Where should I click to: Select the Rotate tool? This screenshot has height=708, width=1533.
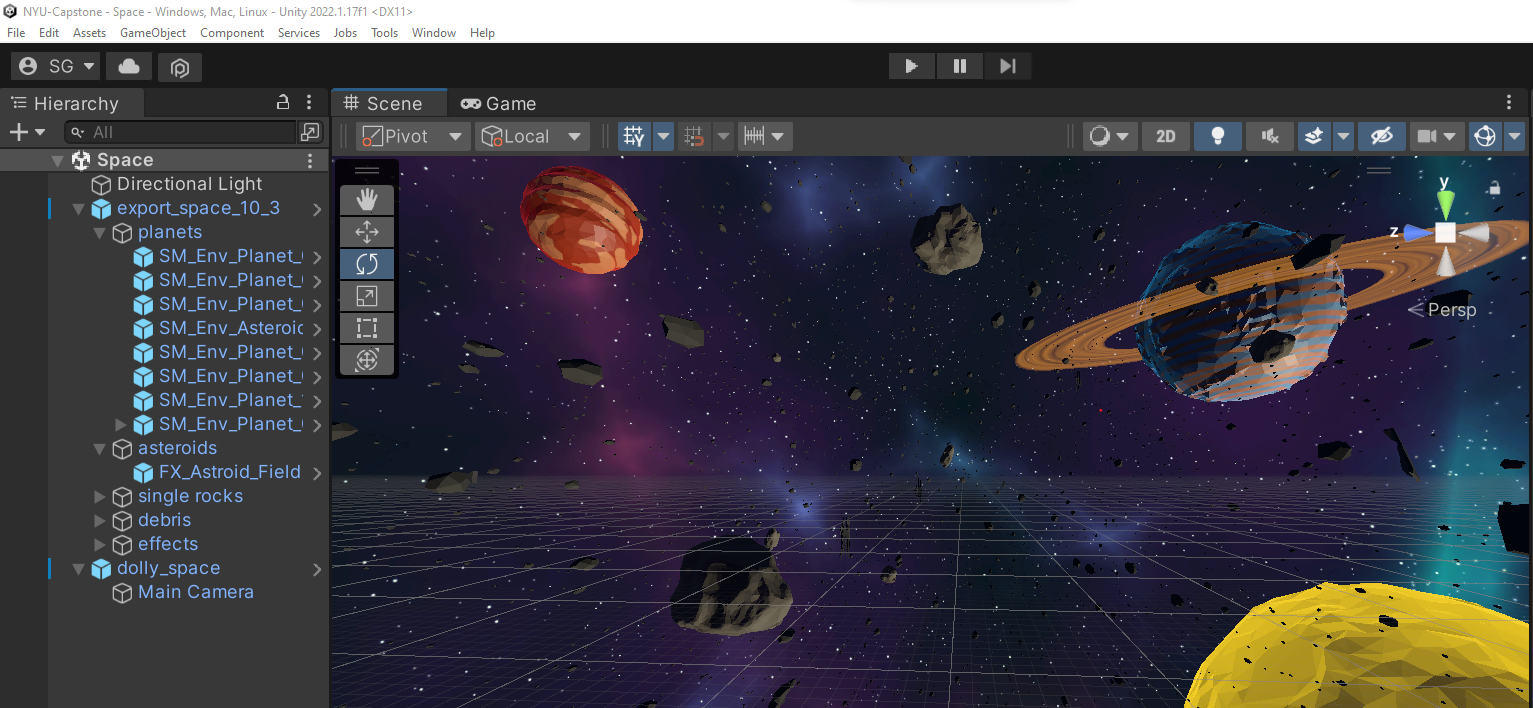[x=367, y=264]
